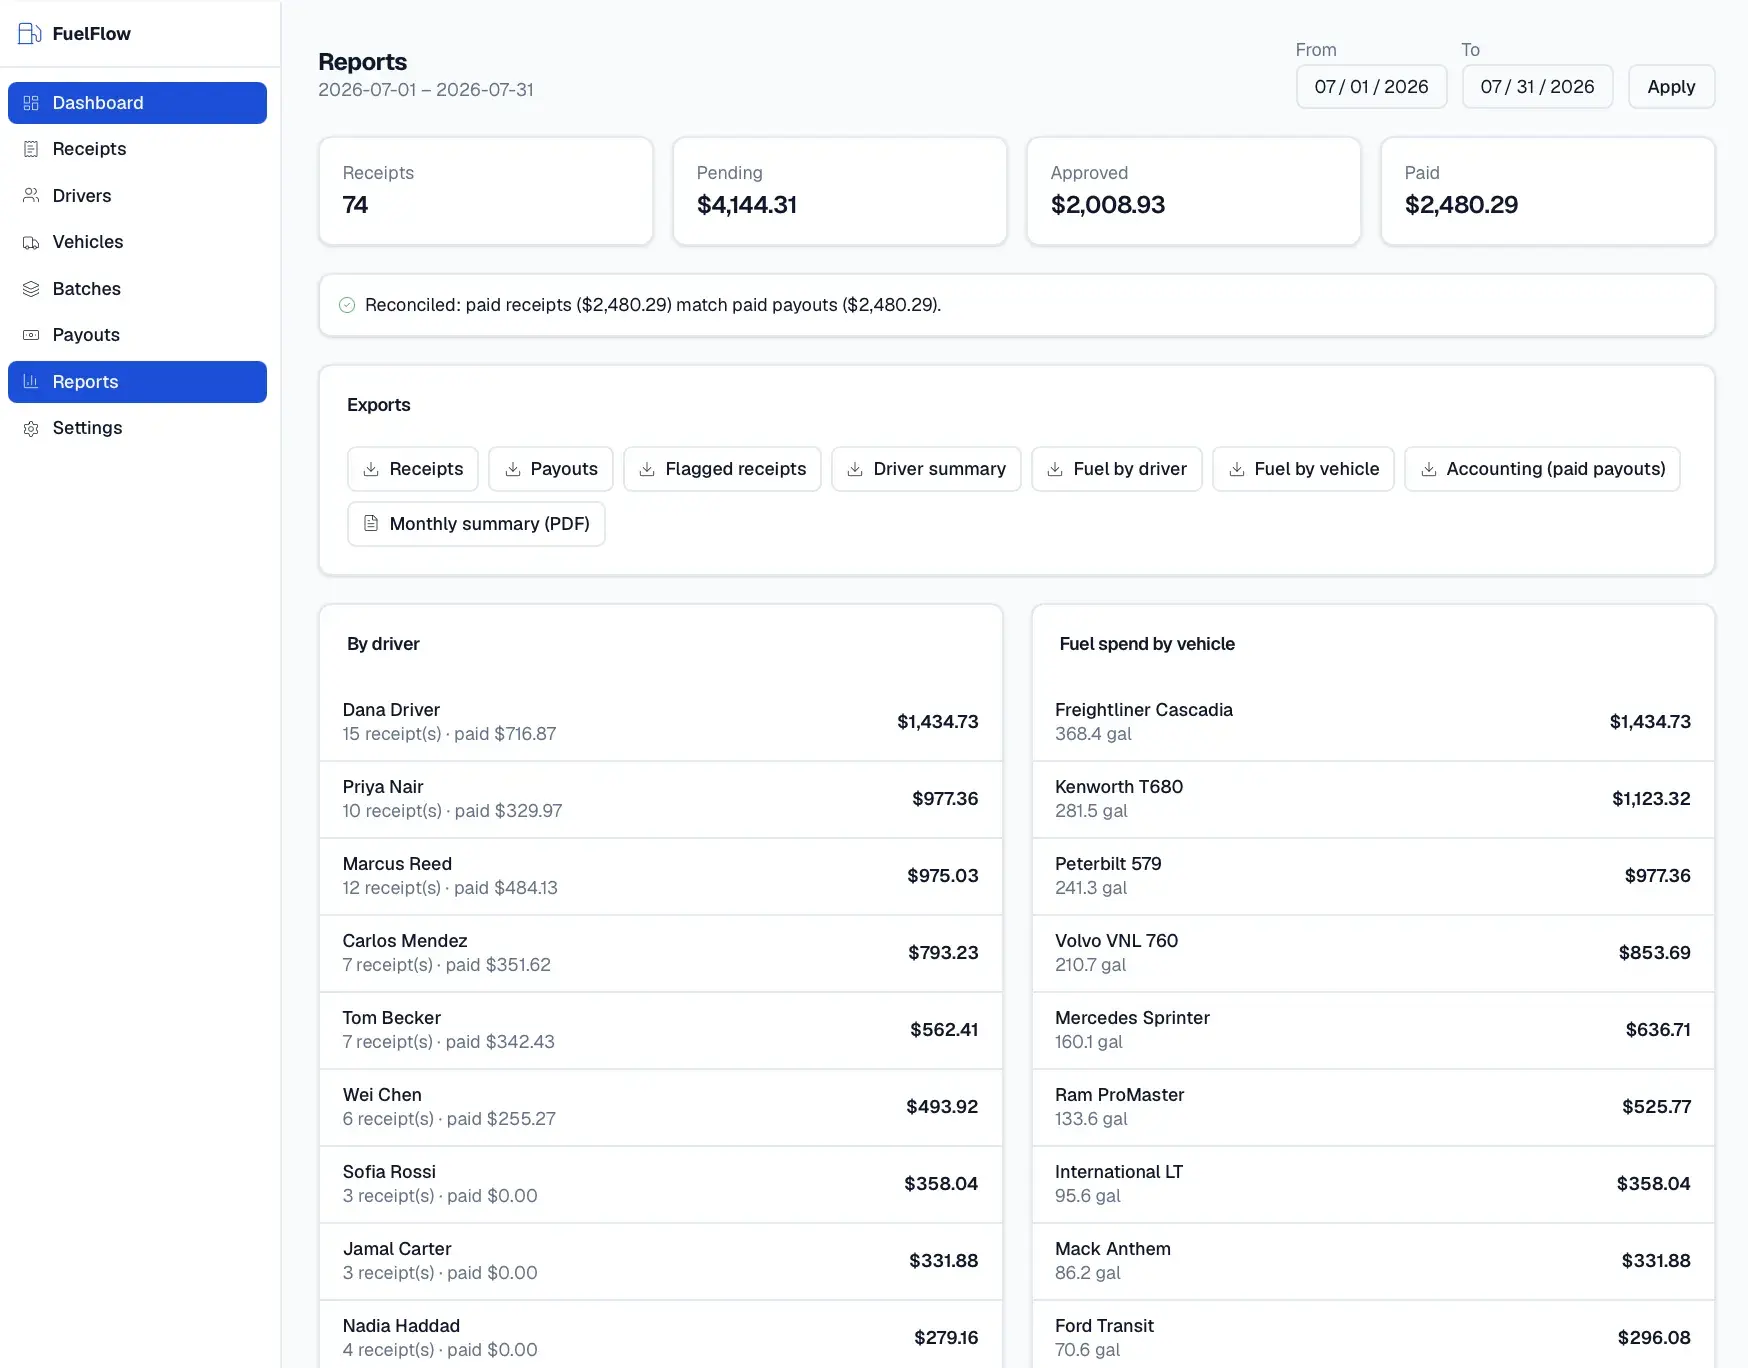Click the Sofia Rossi row

coord(661,1184)
